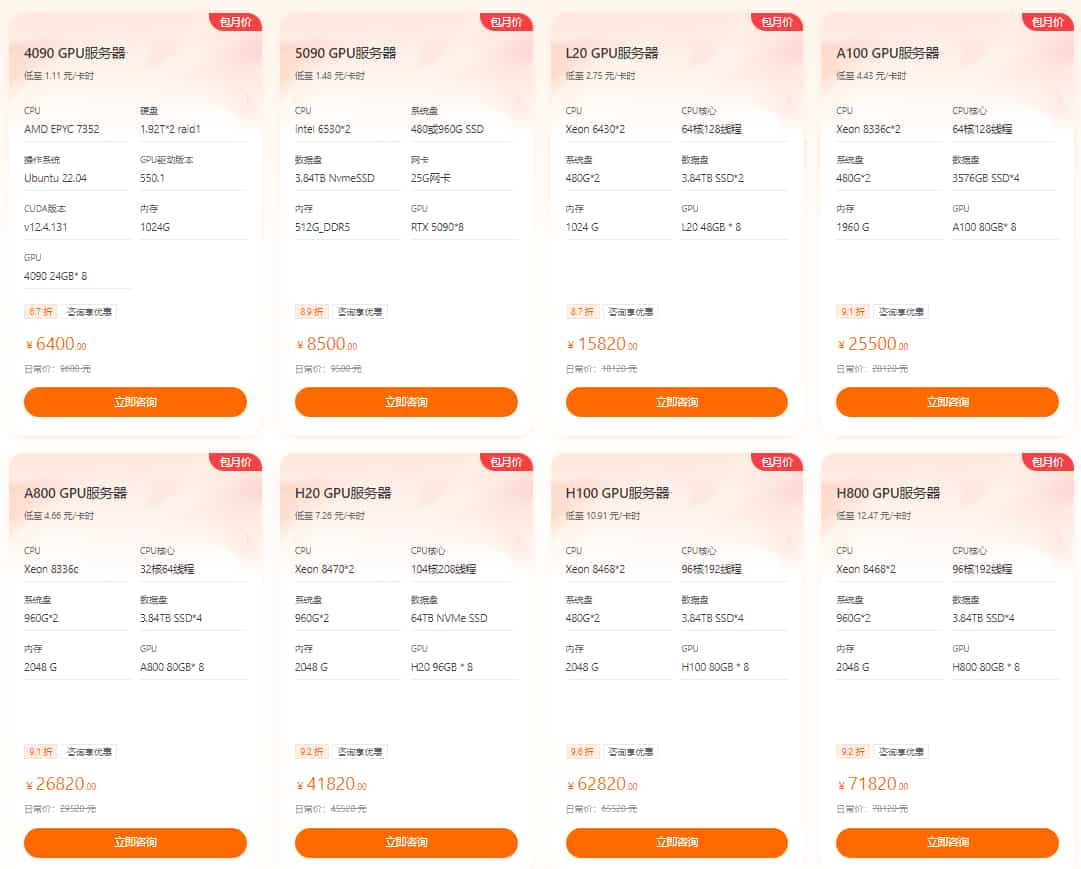Click 立即咨询 on the A100 GPU服务器 card
Viewport: 1081px width, 869px height.
(x=947, y=402)
